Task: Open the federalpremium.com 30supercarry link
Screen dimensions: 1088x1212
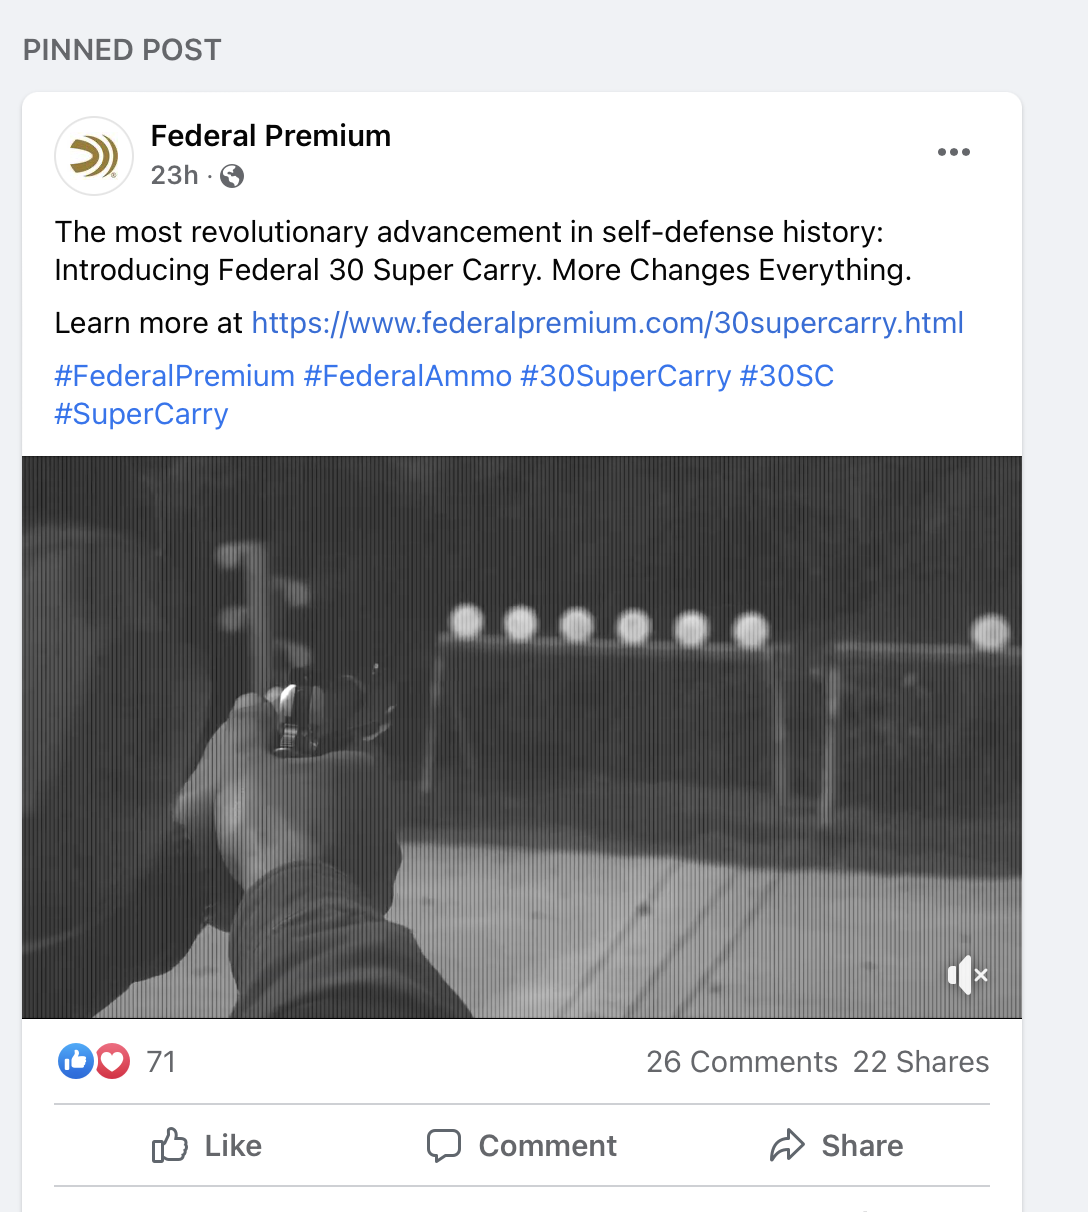Action: 607,323
